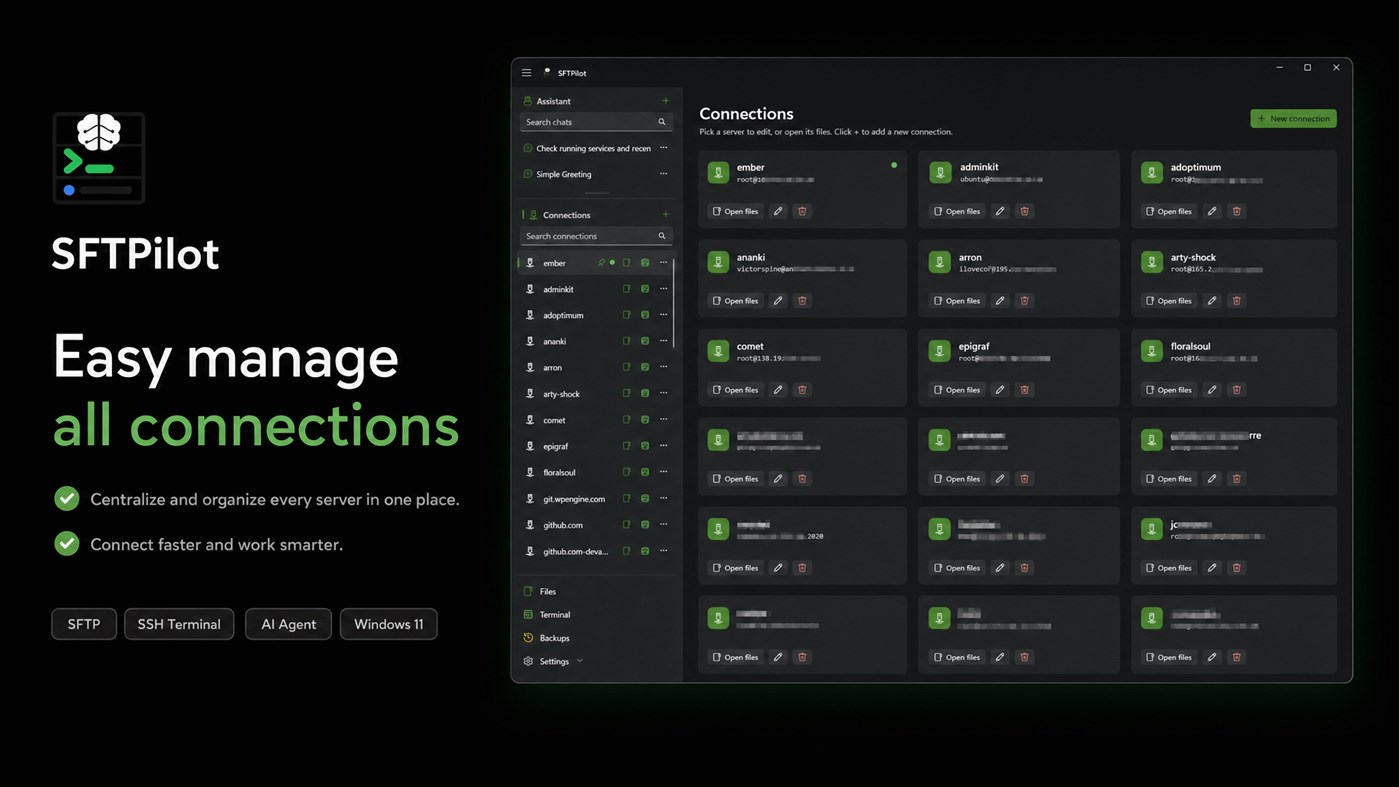
Task: Delete the adminkit connection via trash icon
Action: click(x=1024, y=211)
